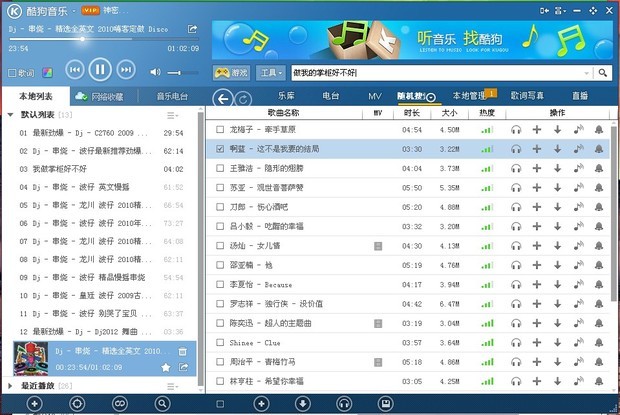Check the box for 李夏怡 - Because
620x415 pixels.
[x=220, y=285]
